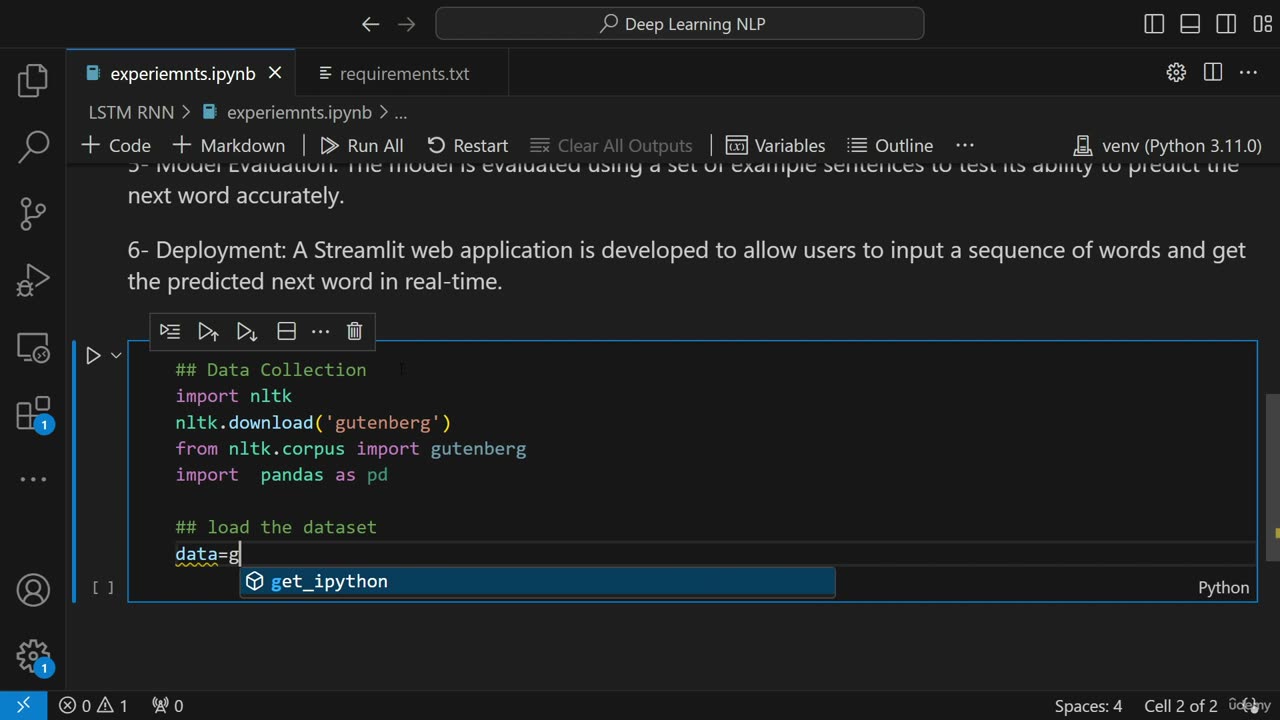Show errors and warnings in status bar
This screenshot has width=1280, height=720.
(x=93, y=706)
